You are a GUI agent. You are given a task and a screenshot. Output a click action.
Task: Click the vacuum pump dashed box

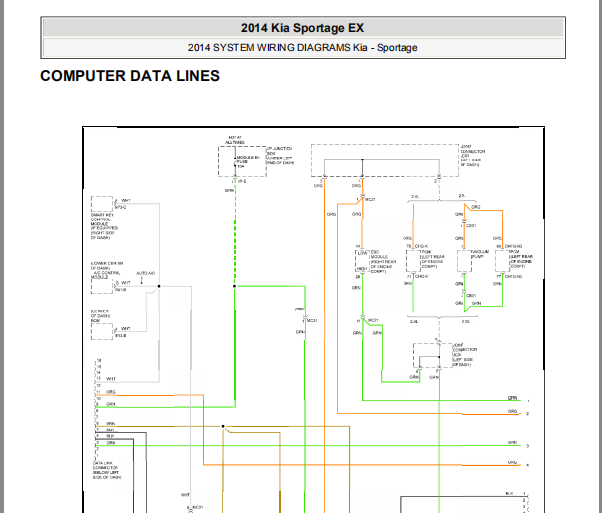pos(464,261)
